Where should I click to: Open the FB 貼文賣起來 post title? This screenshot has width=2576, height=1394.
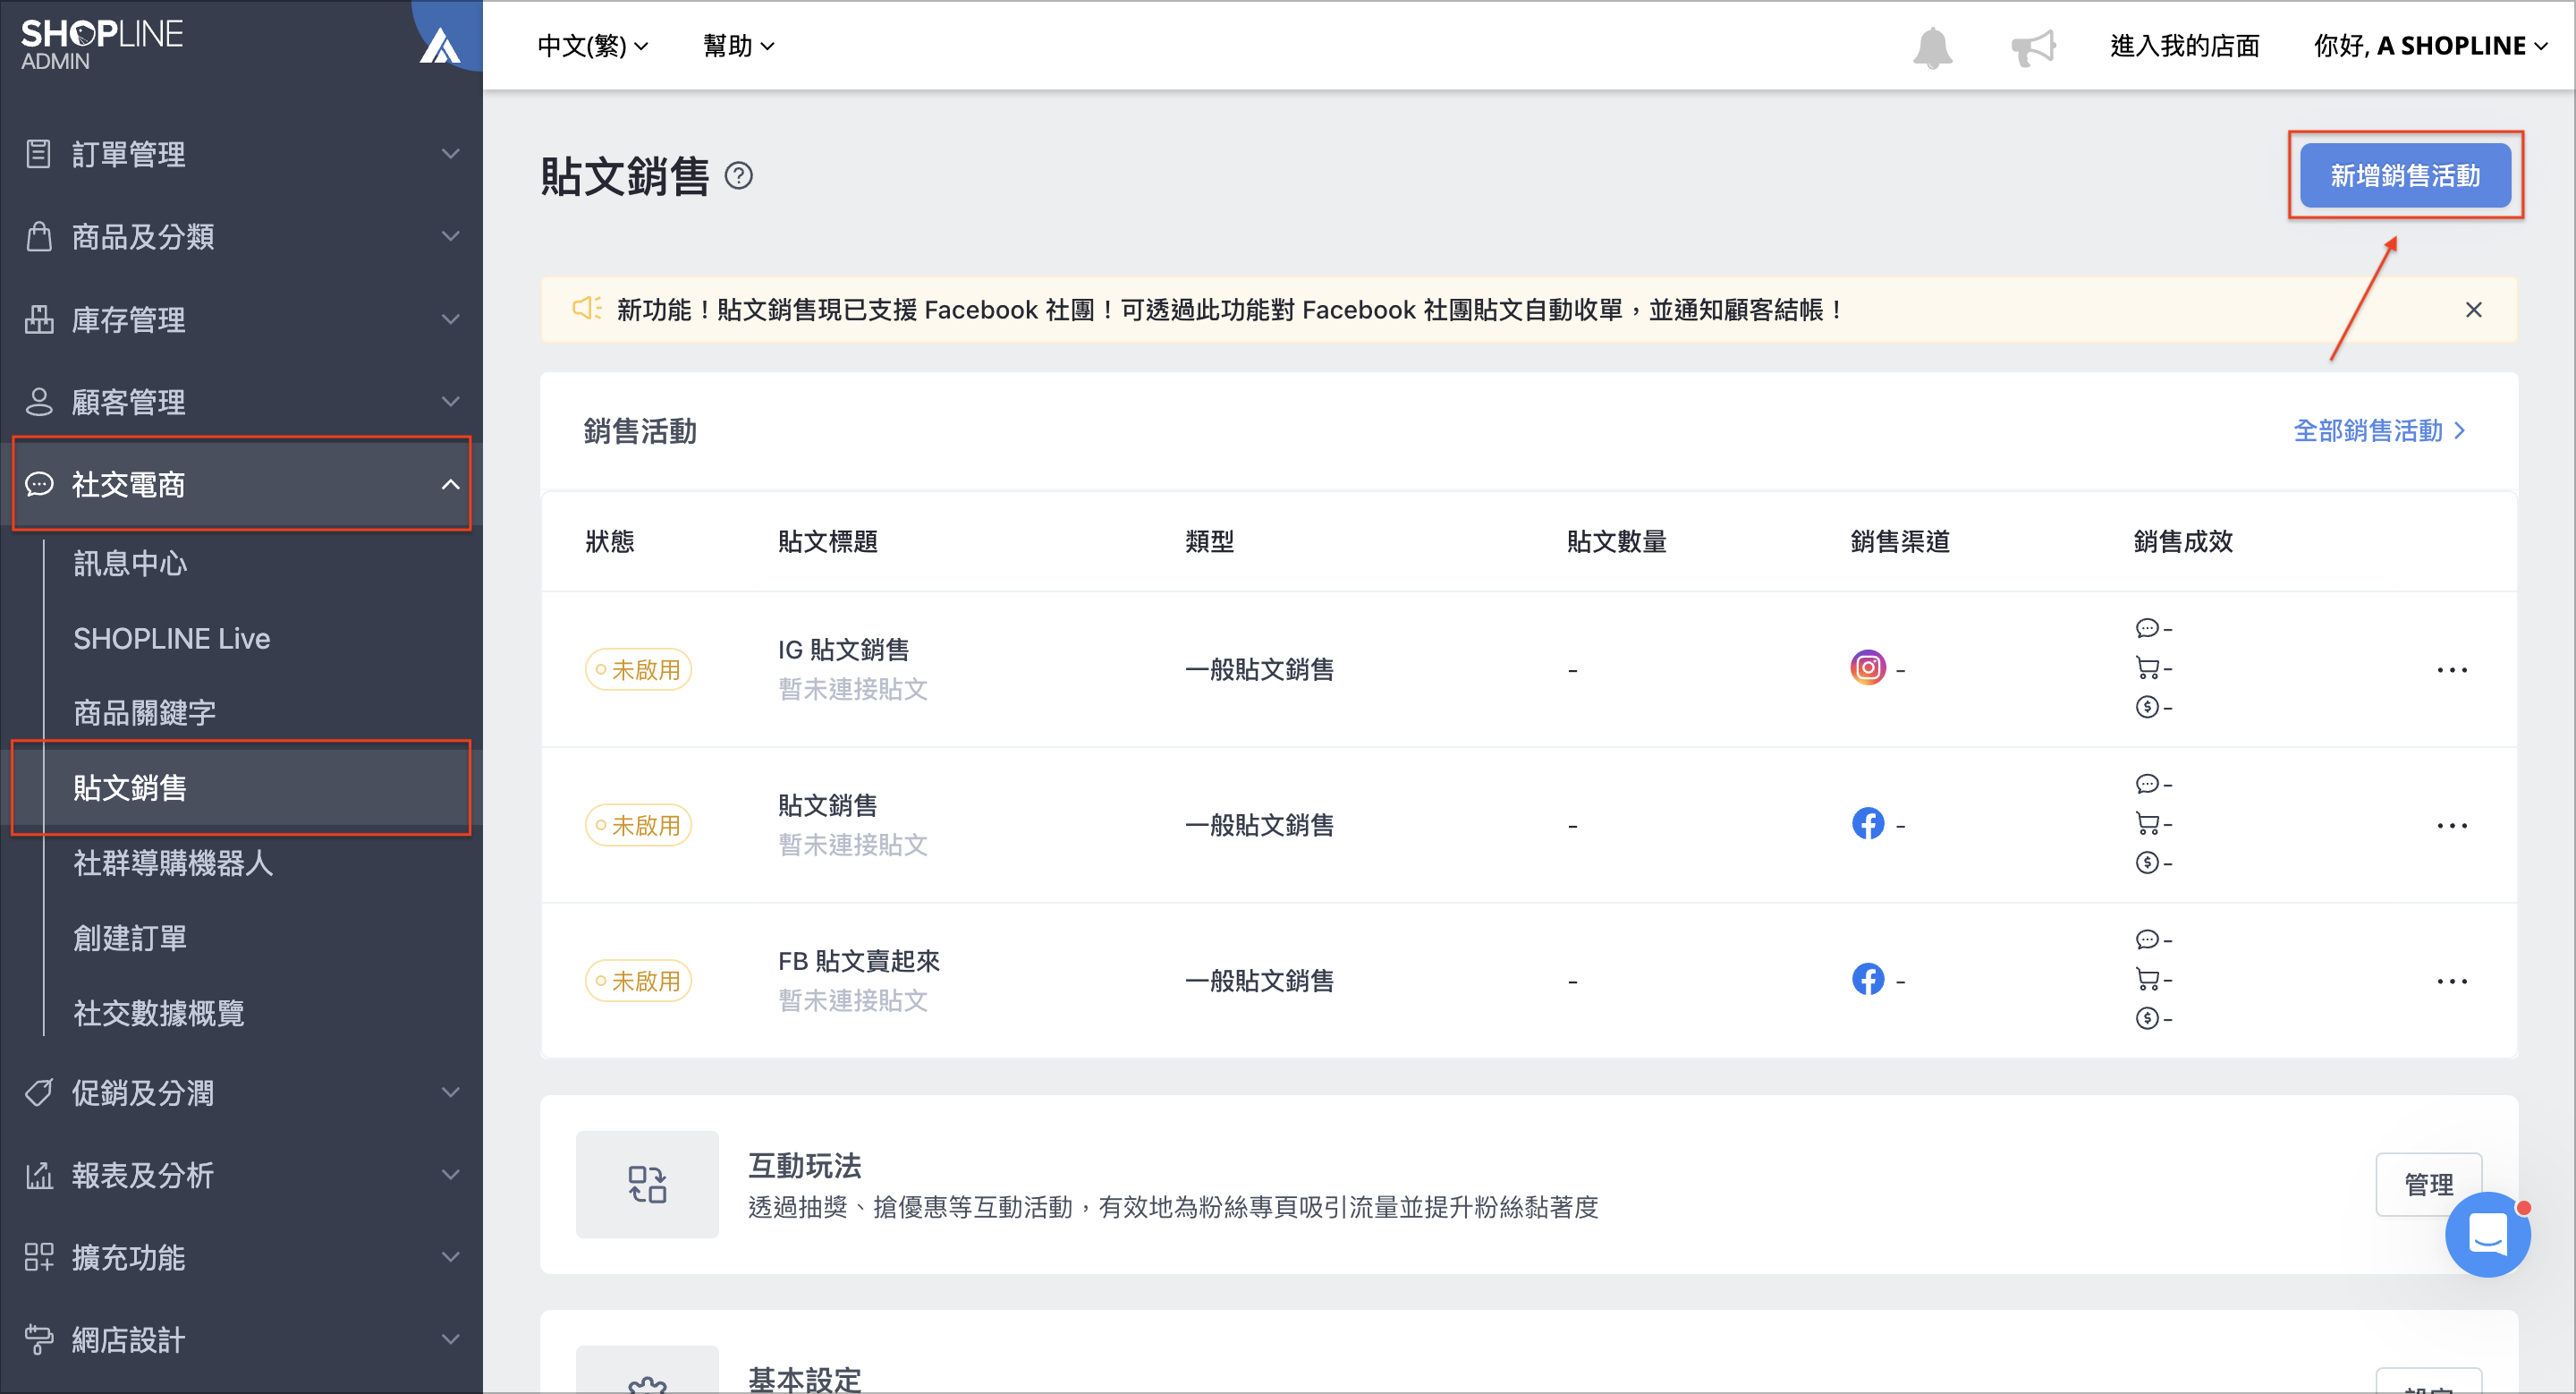pos(859,961)
